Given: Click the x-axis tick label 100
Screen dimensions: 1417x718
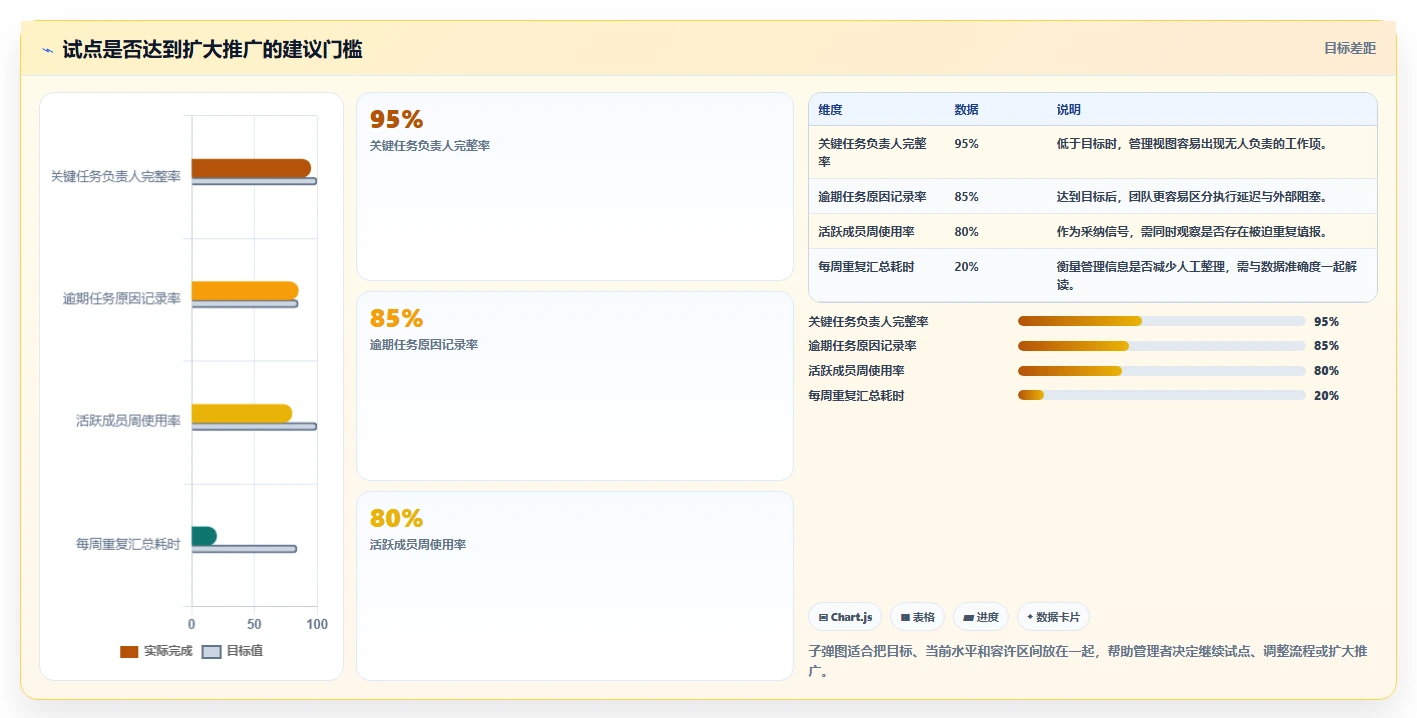Looking at the screenshot, I should click(x=317, y=624).
